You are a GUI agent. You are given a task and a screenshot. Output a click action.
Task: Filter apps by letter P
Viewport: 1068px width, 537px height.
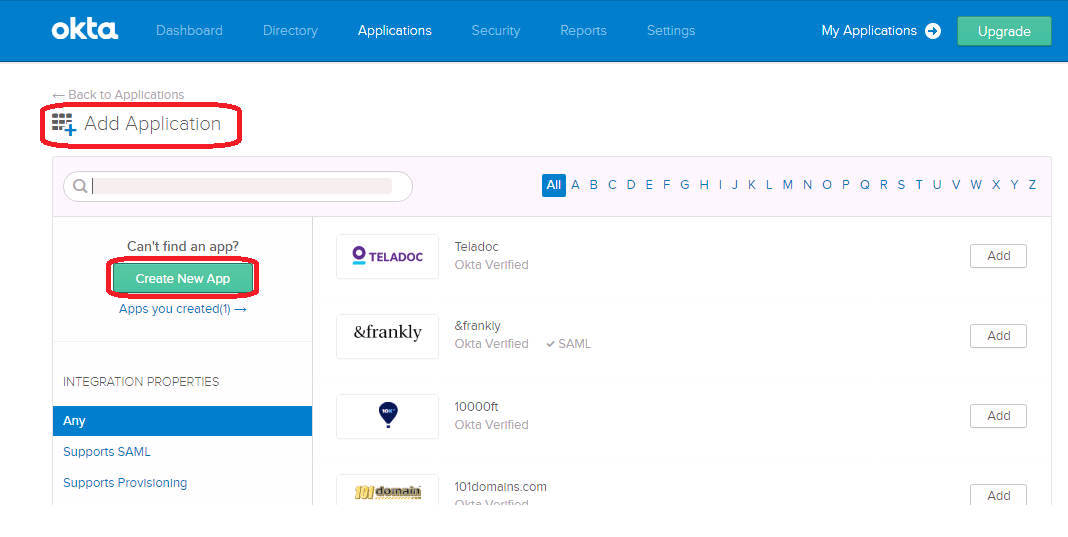click(x=845, y=185)
